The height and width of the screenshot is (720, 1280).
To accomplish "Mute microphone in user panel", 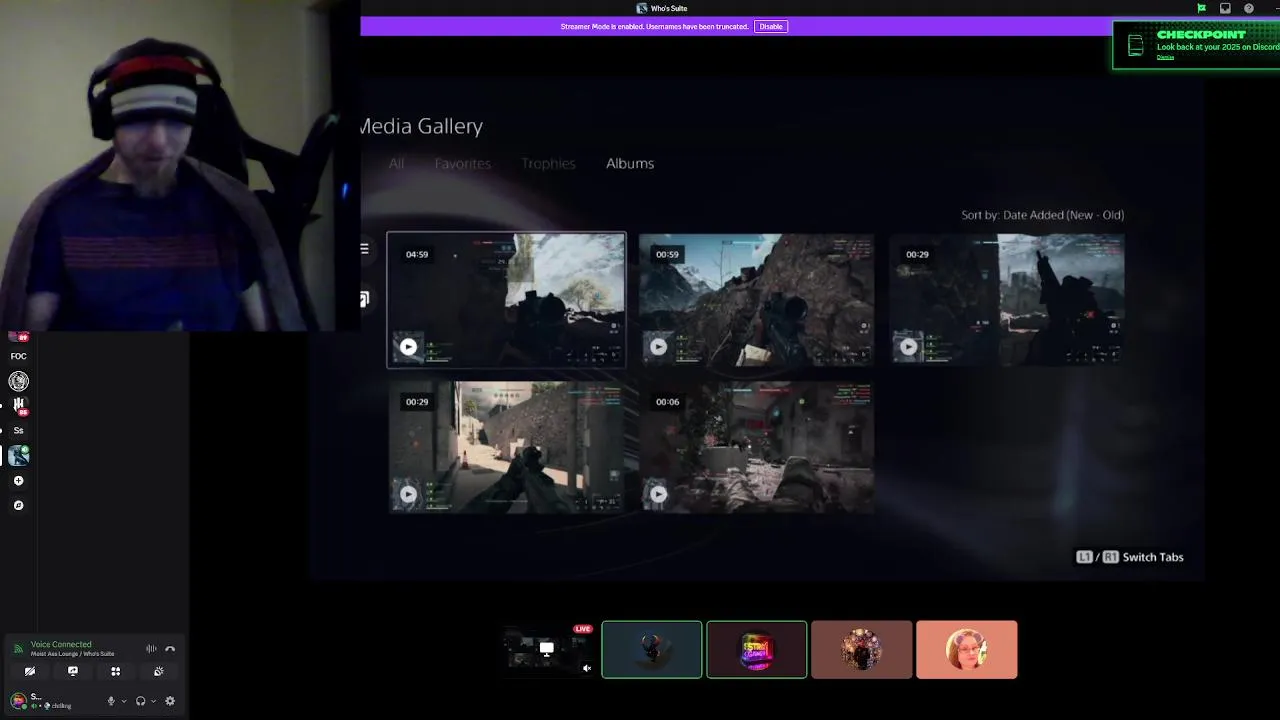I will [111, 701].
